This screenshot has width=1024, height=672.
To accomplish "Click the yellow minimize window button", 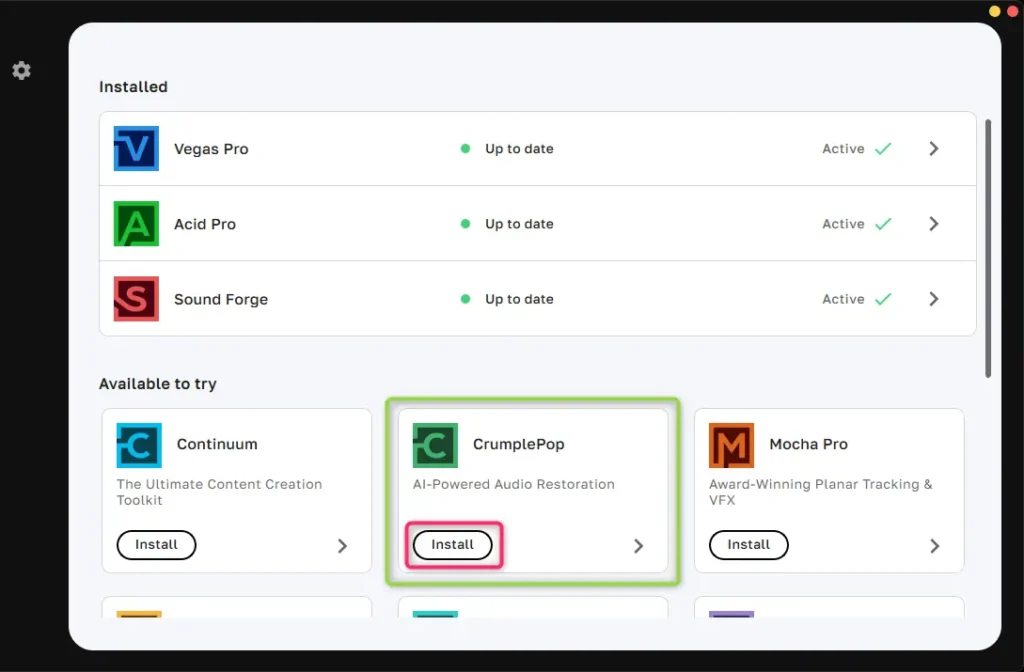I will pyautogui.click(x=994, y=11).
